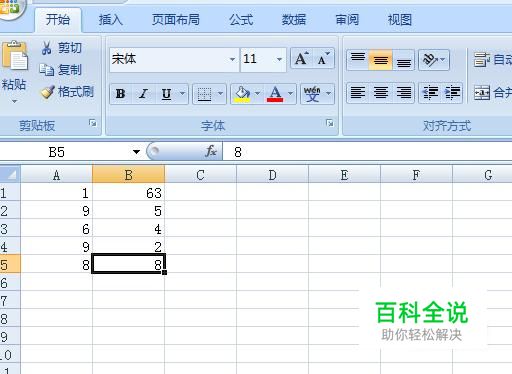
Task: Click the fill handle of cell B5
Action: (x=164, y=272)
